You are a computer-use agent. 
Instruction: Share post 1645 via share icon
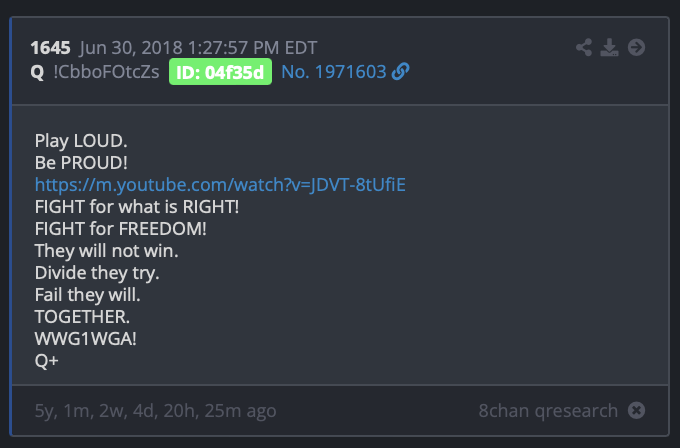tap(584, 47)
